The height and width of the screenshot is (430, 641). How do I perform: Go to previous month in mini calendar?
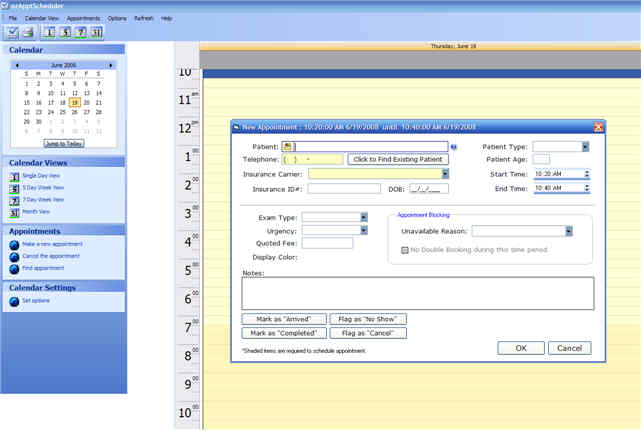coord(17,65)
